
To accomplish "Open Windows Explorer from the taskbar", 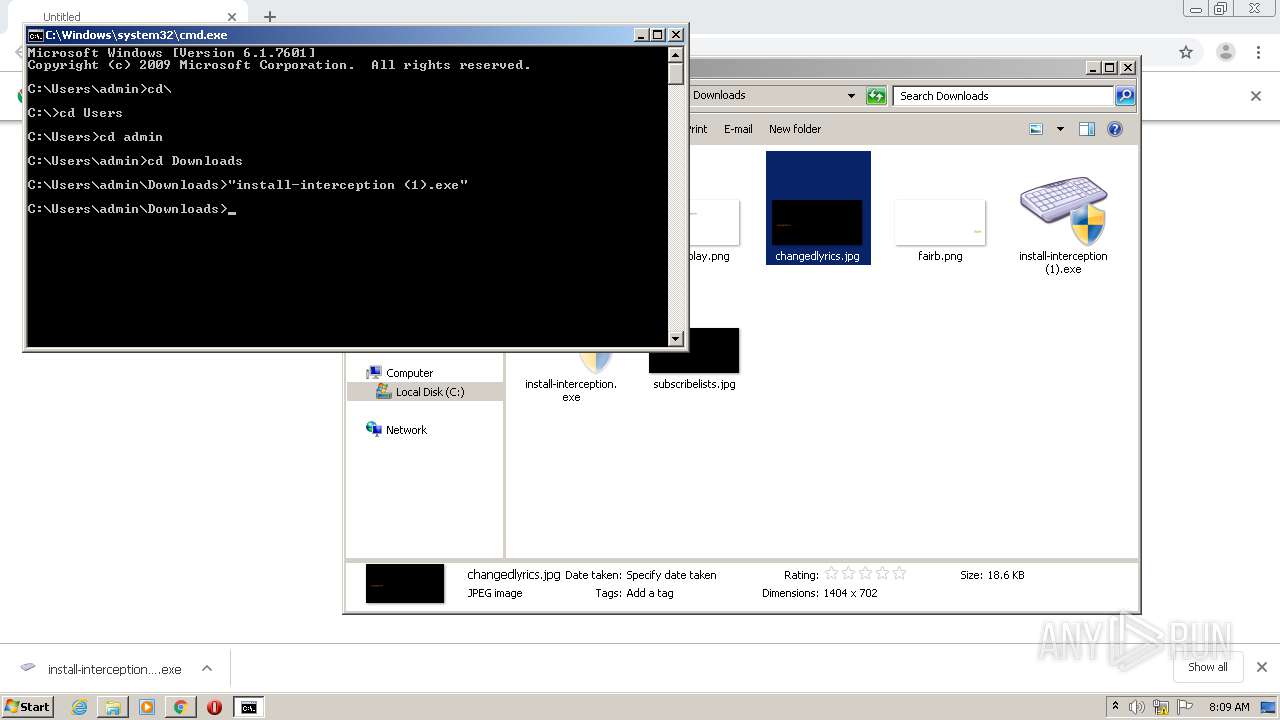I will (x=113, y=707).
